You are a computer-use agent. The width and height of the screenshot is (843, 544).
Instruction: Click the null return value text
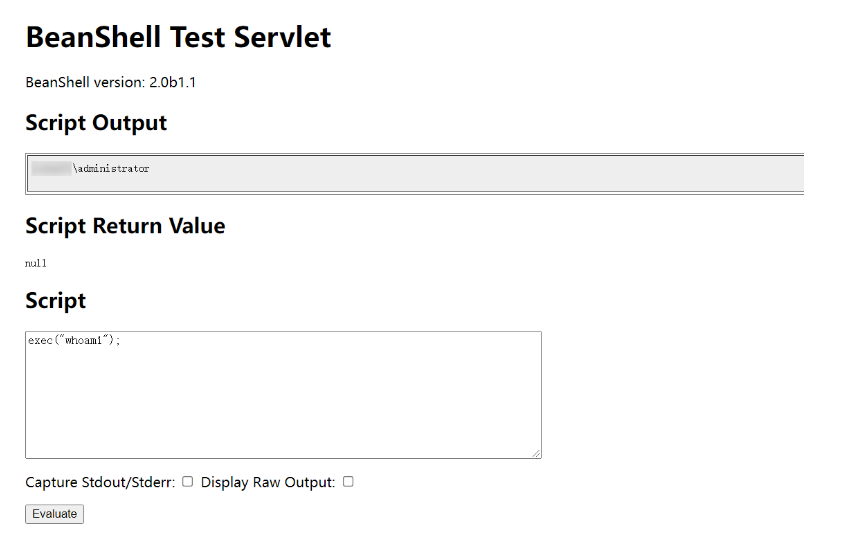pos(36,263)
